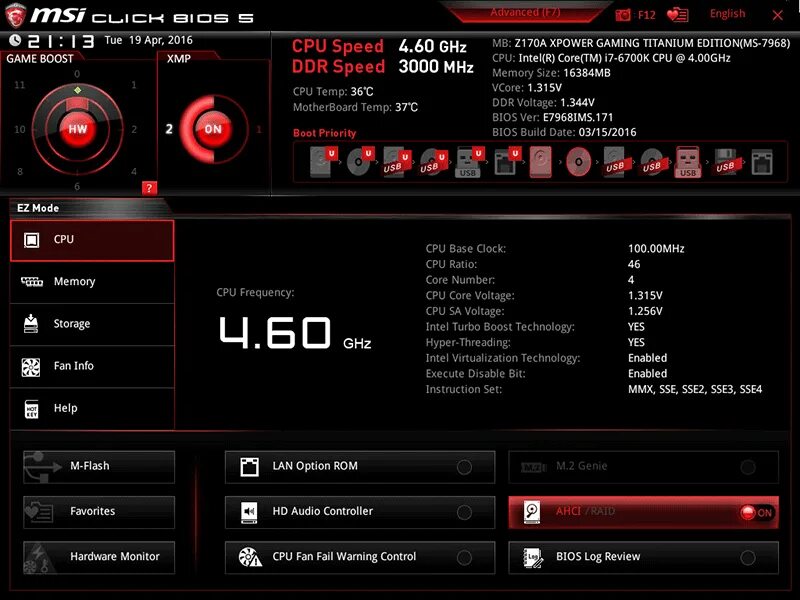Screen dimensions: 800x600
Task: Click the AHCI/RAID drive icon
Action: coord(532,512)
